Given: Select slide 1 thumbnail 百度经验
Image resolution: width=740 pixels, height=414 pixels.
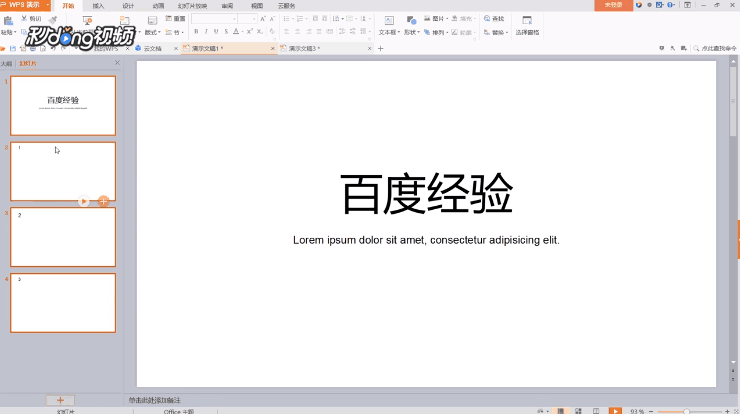Looking at the screenshot, I should point(63,106).
